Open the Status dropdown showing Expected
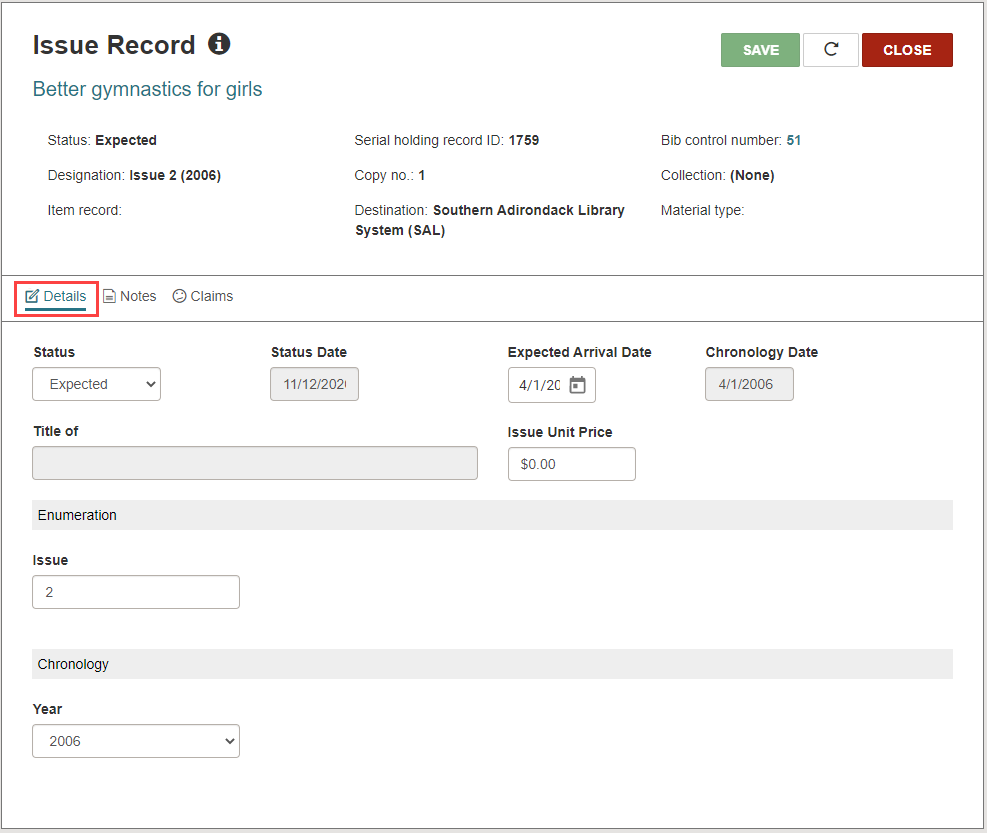This screenshot has width=987, height=833. tap(96, 384)
